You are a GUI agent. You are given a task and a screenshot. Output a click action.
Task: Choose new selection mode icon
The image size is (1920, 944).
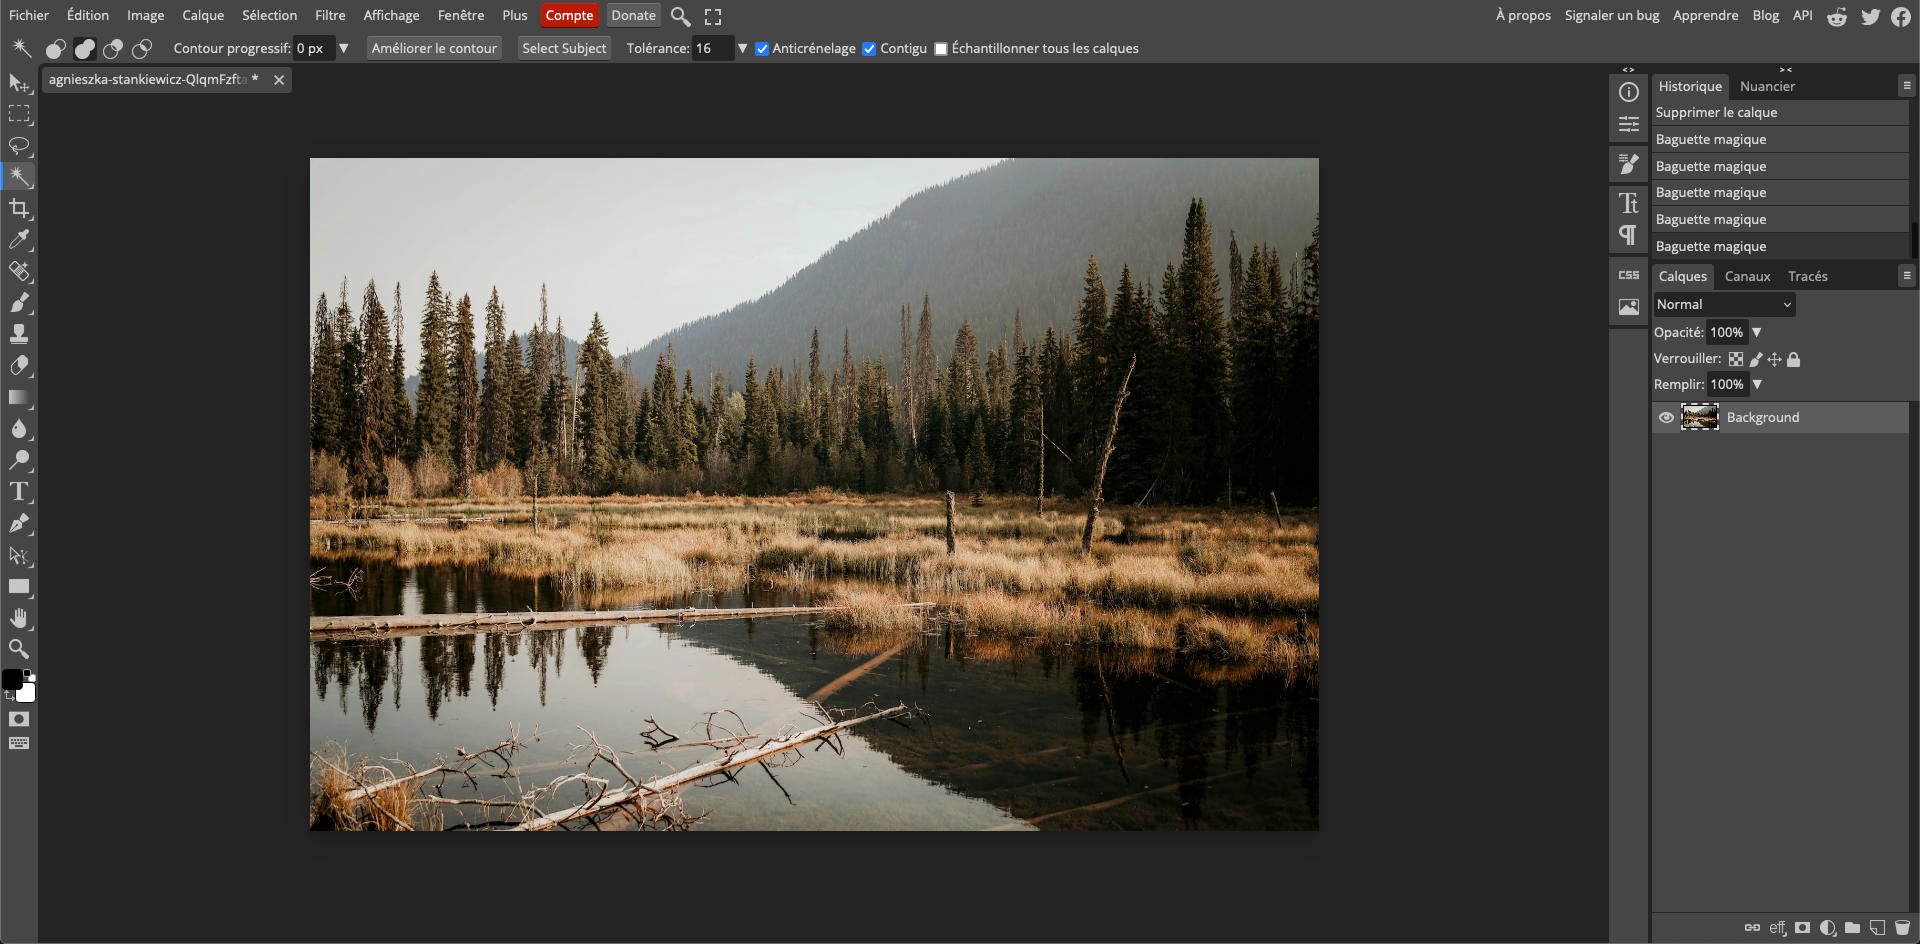[56, 48]
